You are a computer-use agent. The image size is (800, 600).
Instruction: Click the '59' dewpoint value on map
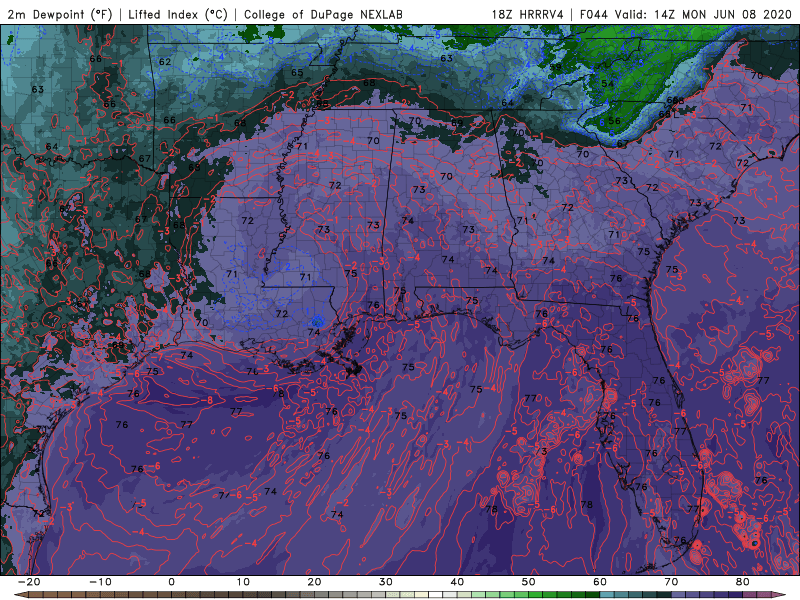click(555, 67)
